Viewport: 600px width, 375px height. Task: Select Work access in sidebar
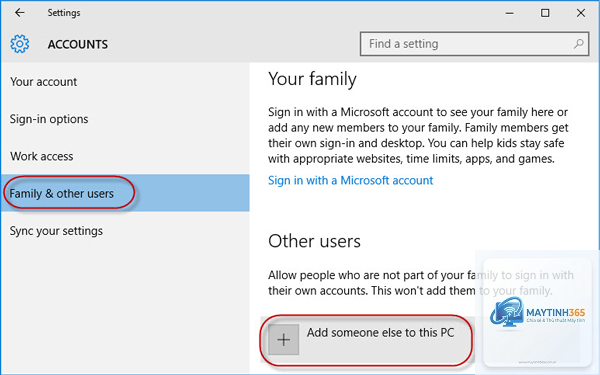[x=125, y=156]
